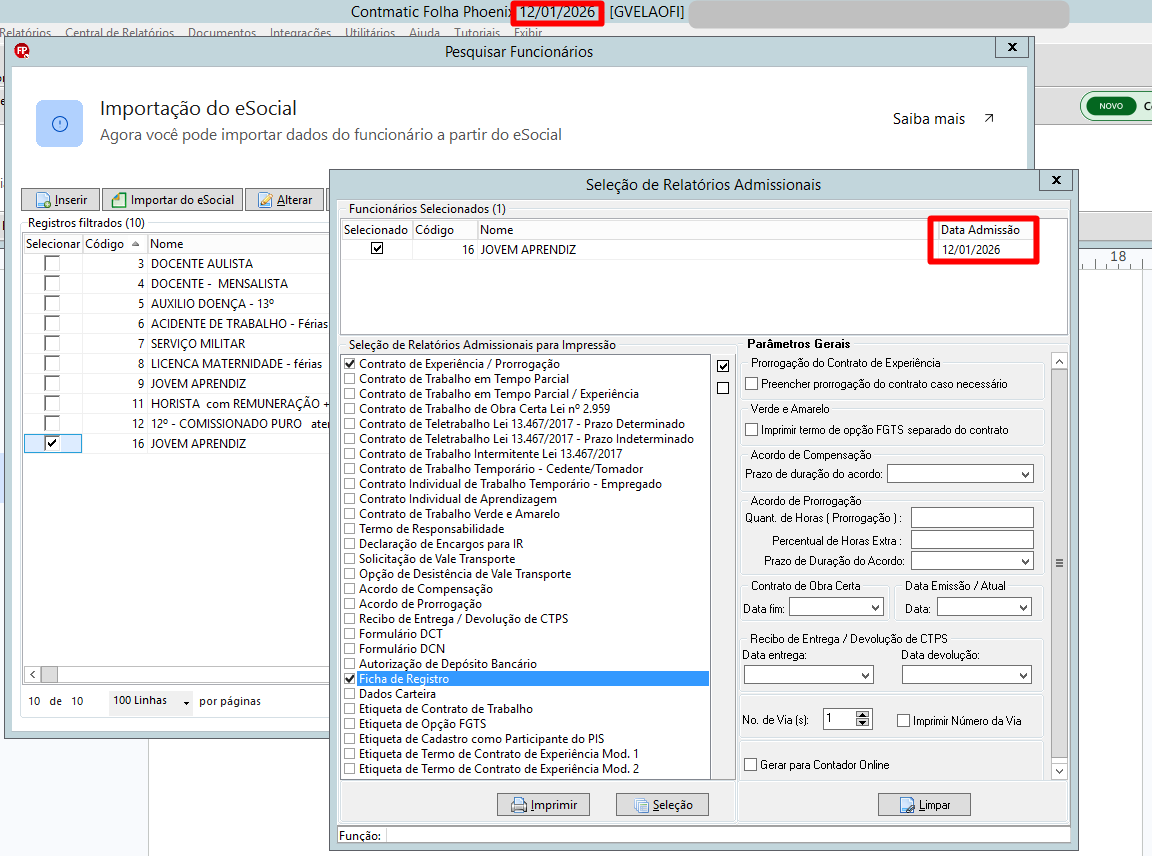This screenshot has height=856, width=1152.
Task: Click the Alterar pencil icon button
Action: 285,200
